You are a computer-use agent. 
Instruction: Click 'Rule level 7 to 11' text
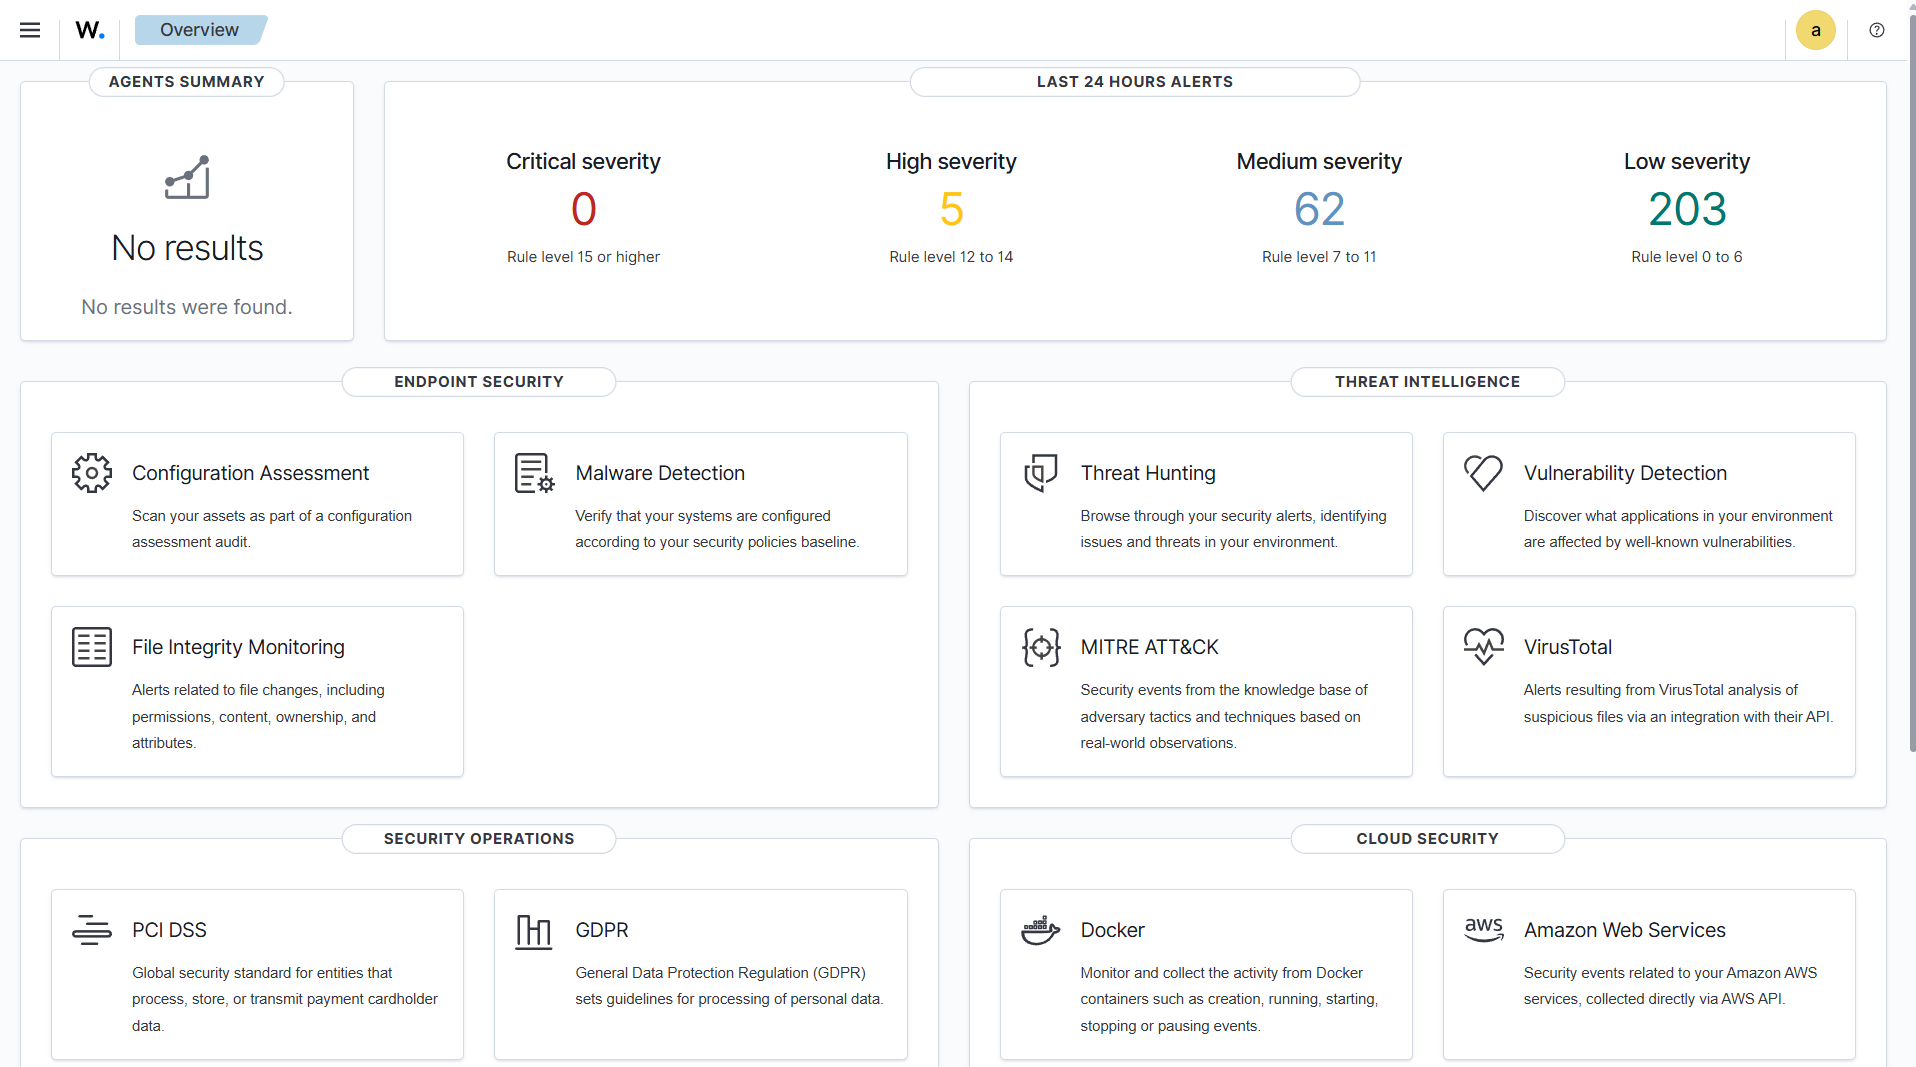(x=1319, y=257)
